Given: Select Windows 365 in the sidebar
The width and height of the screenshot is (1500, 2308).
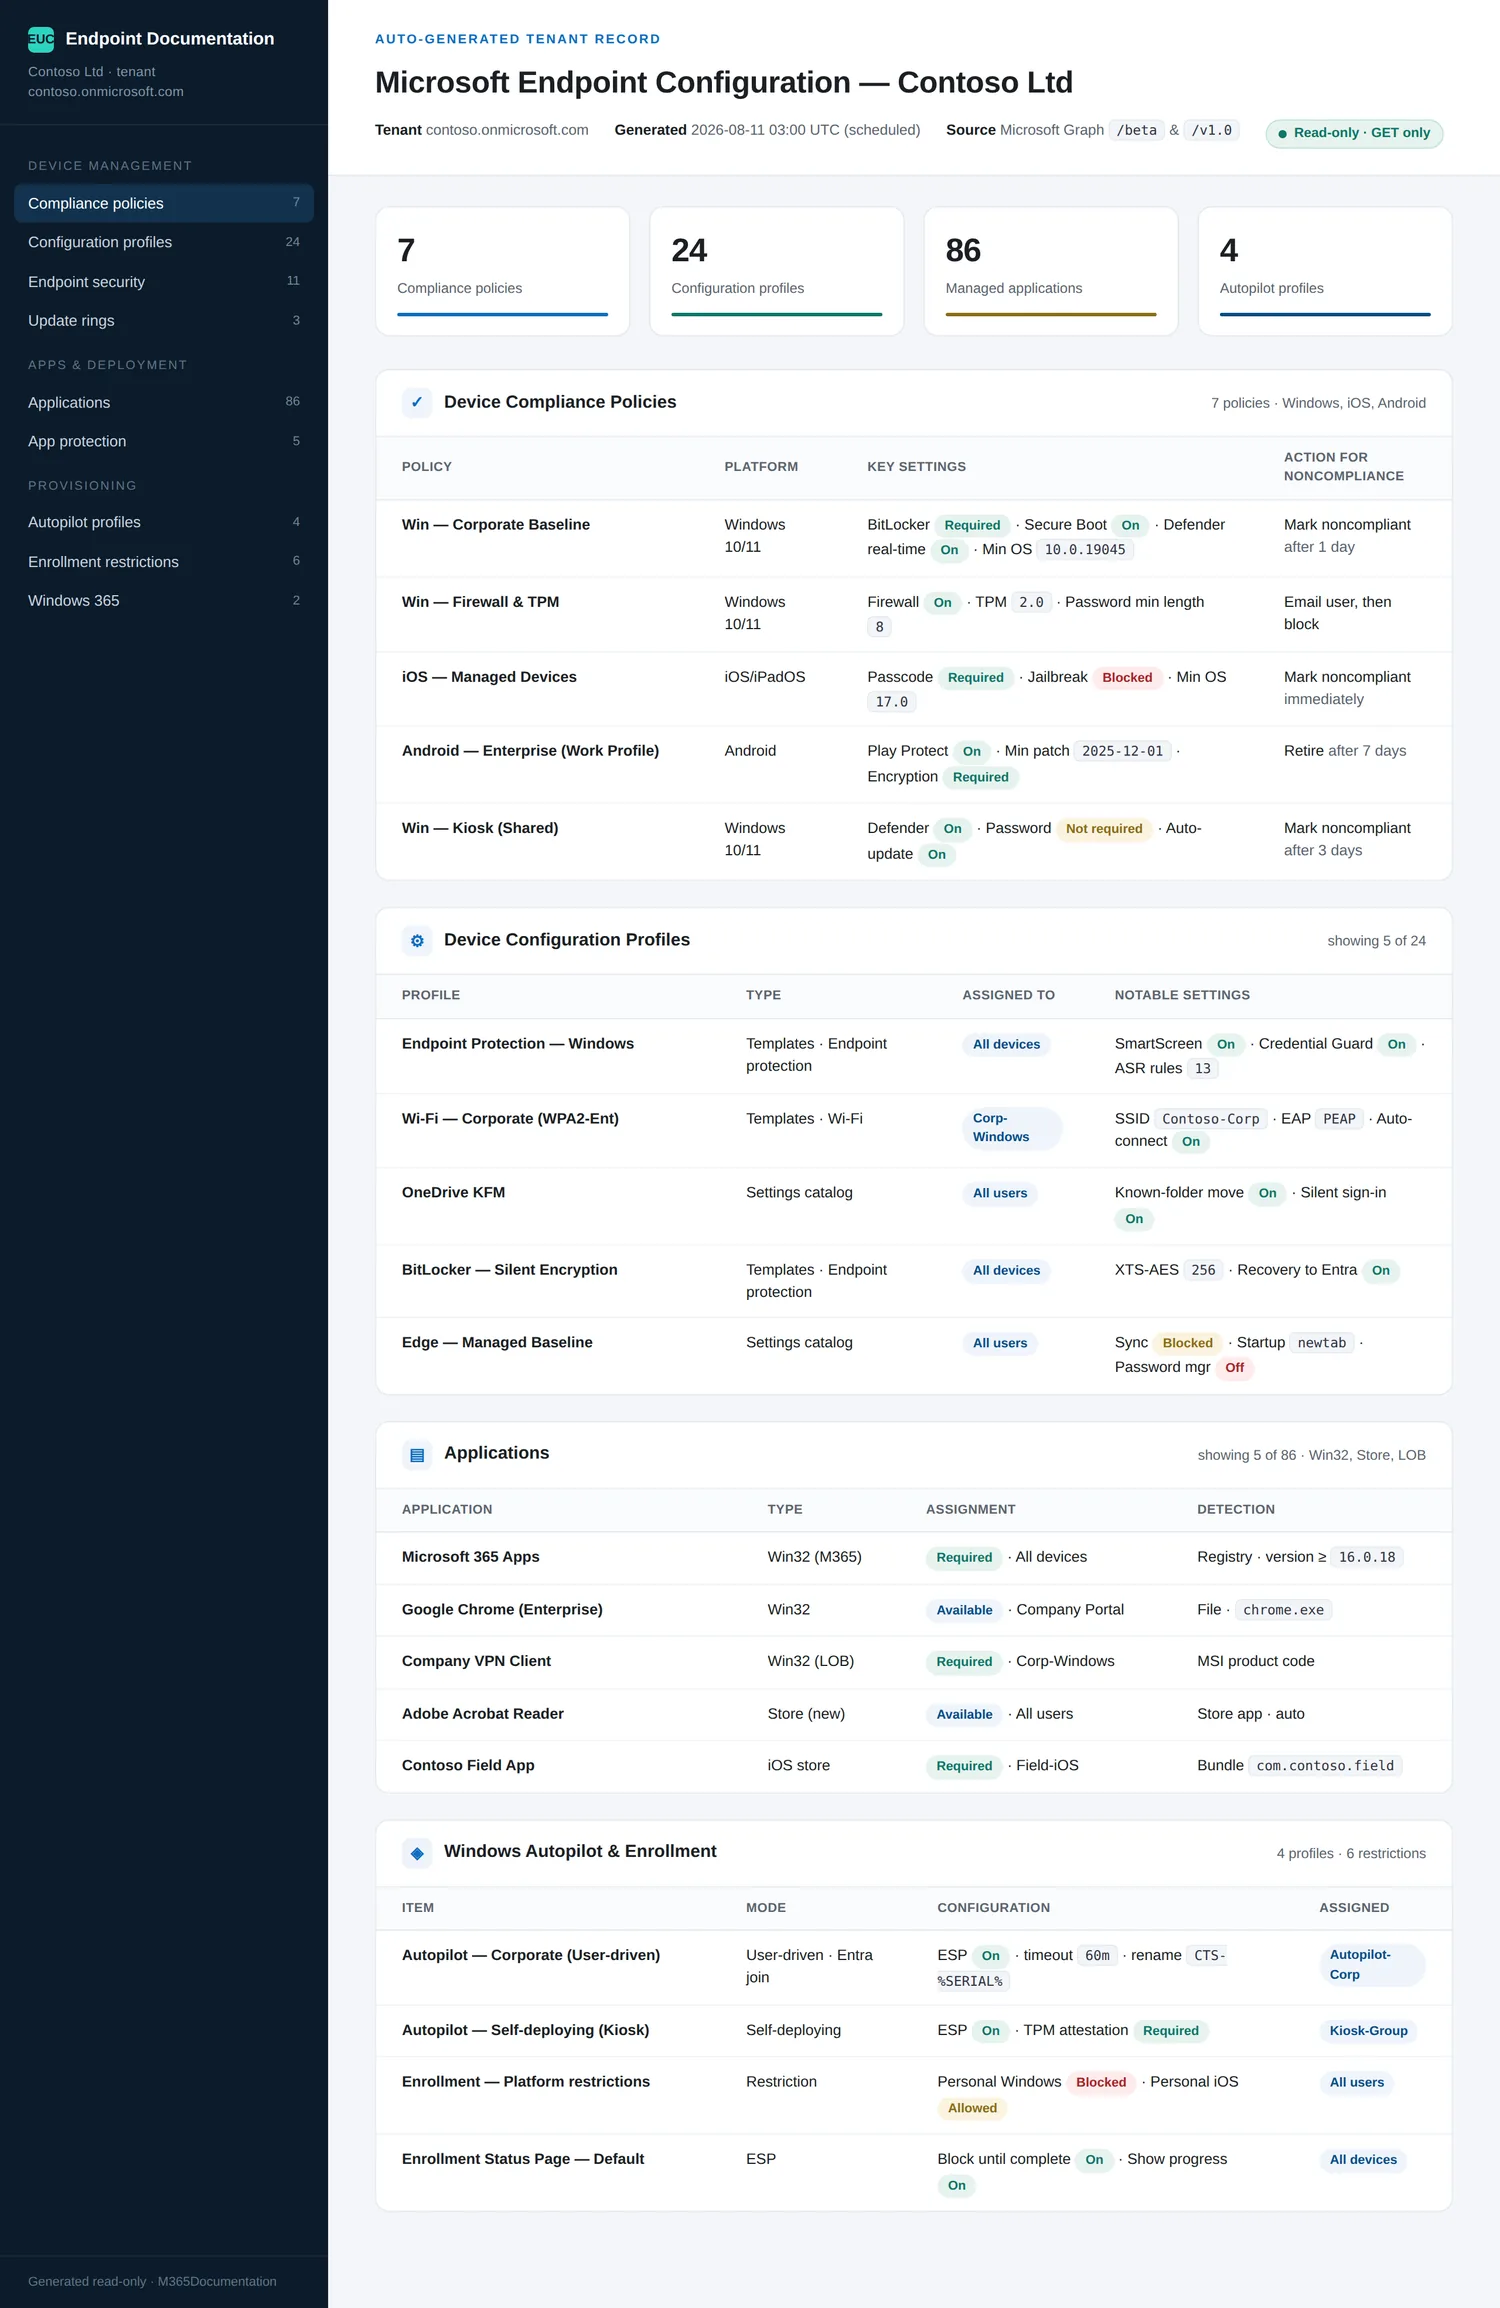Looking at the screenshot, I should click(x=164, y=600).
